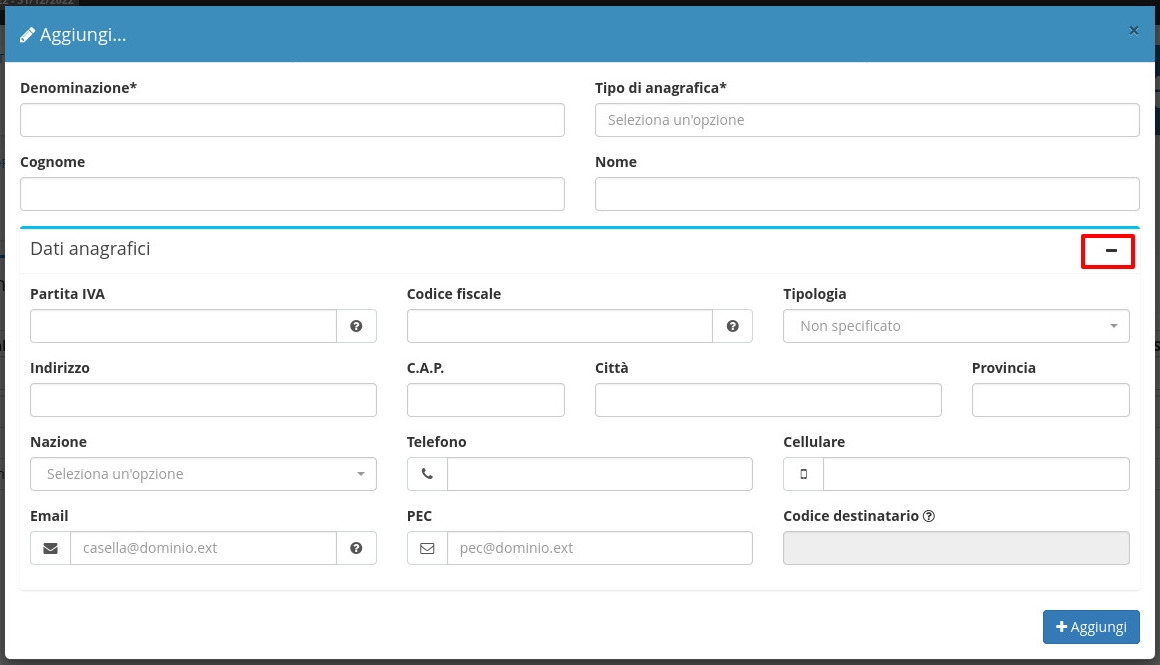
Task: Click the Codice fiscale help question icon
Action: (x=732, y=326)
